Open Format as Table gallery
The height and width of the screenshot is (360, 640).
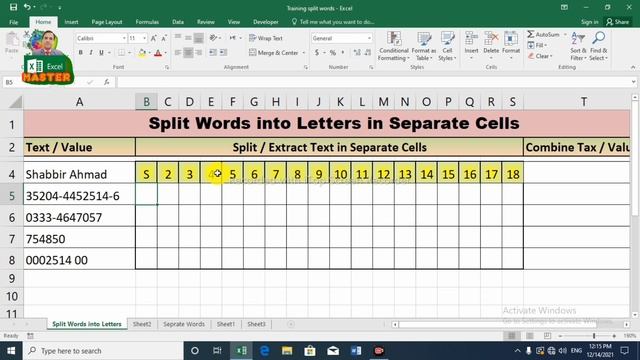click(424, 47)
